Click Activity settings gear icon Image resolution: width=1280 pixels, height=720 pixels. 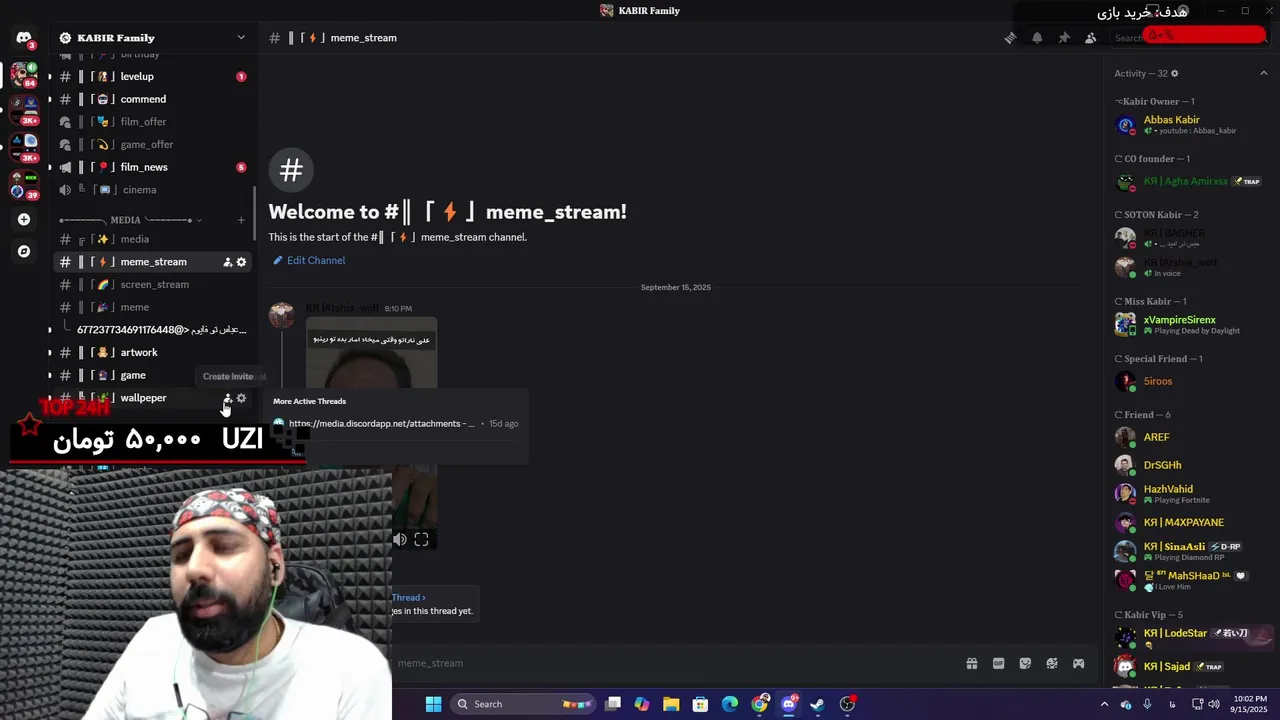click(1174, 73)
